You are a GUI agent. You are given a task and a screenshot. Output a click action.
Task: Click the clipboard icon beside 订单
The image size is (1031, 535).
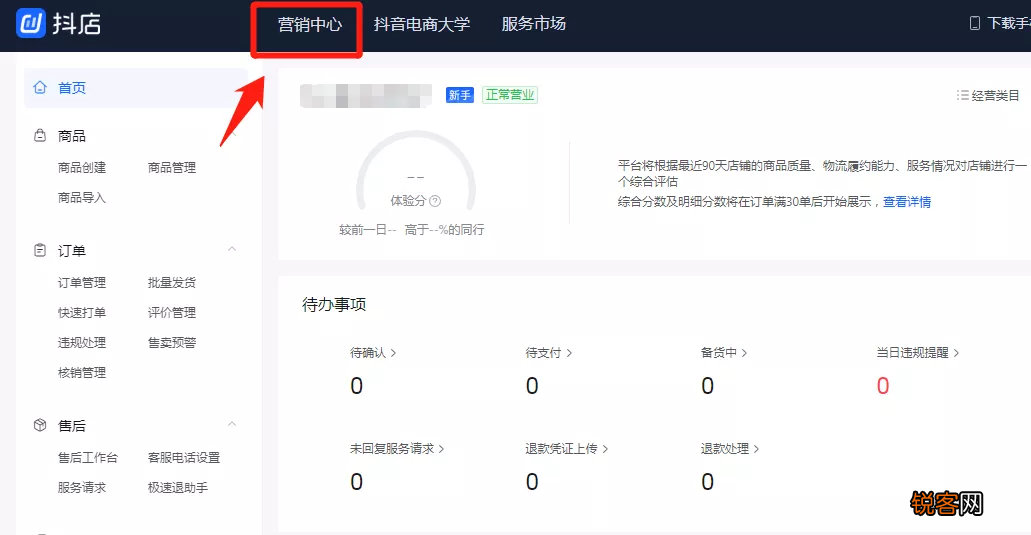tap(40, 250)
